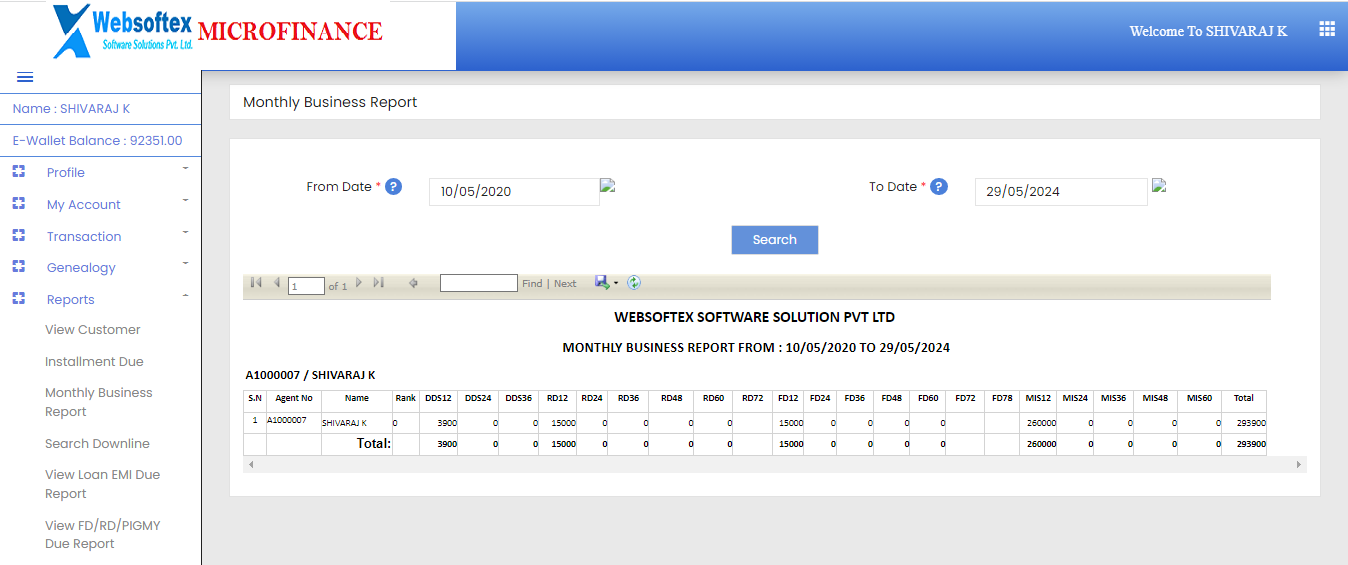This screenshot has height=565, width=1348.
Task: Open the calendar picker next to To Date
Action: pyautogui.click(x=1159, y=185)
